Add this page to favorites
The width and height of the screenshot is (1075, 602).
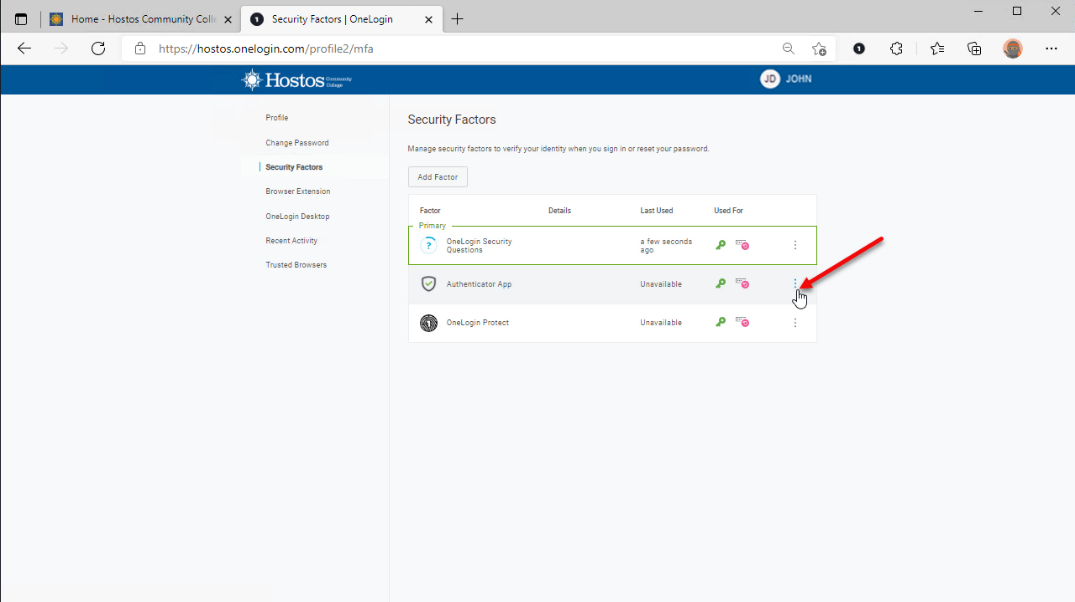(819, 49)
